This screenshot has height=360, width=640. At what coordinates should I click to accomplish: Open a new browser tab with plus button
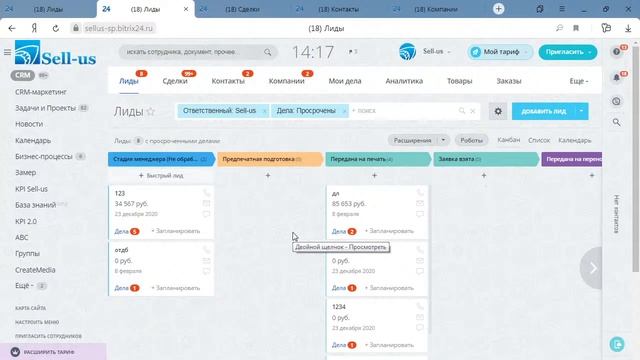click(x=498, y=9)
